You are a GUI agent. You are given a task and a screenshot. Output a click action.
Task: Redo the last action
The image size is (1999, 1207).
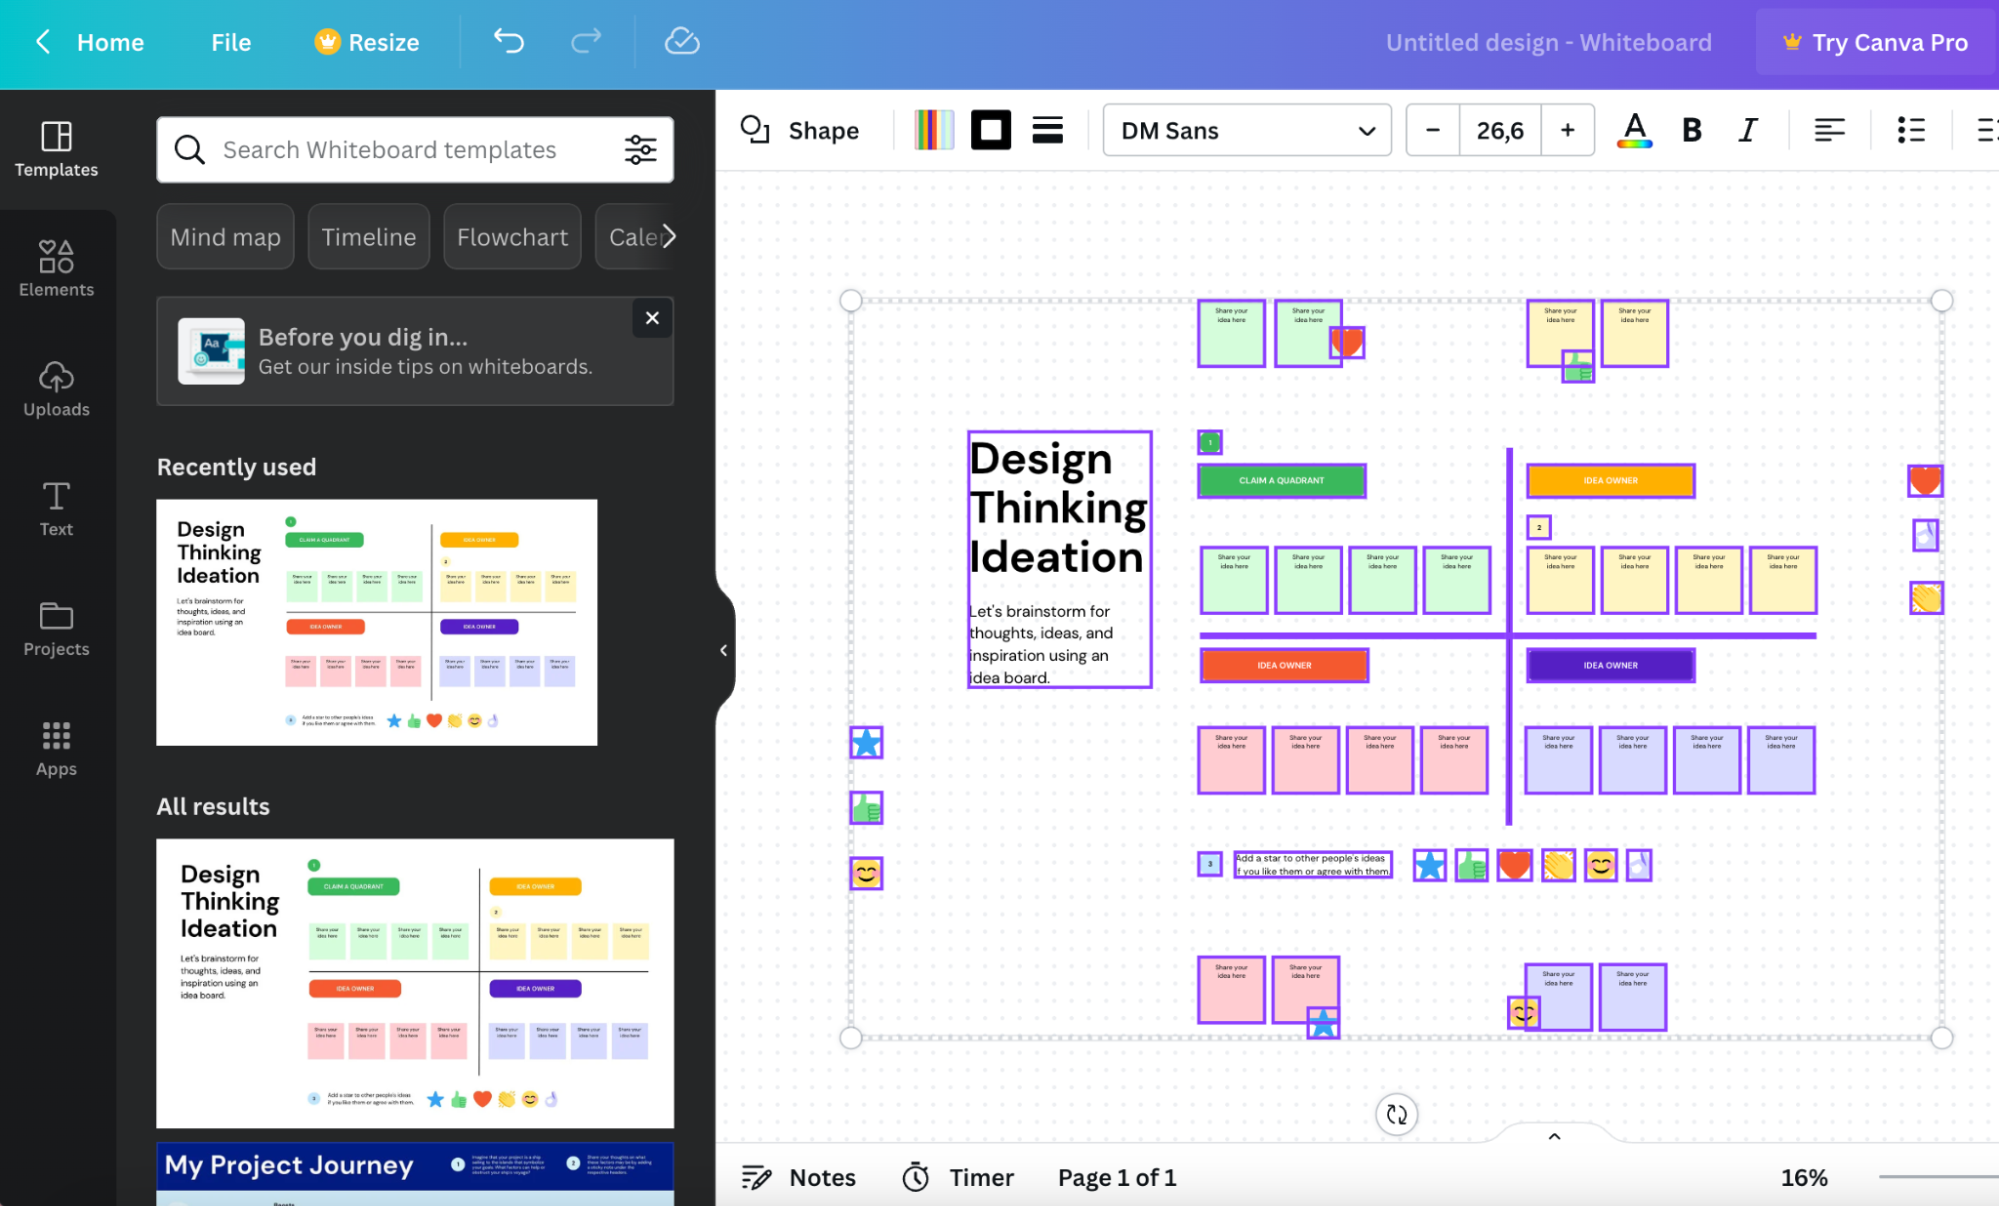(586, 41)
